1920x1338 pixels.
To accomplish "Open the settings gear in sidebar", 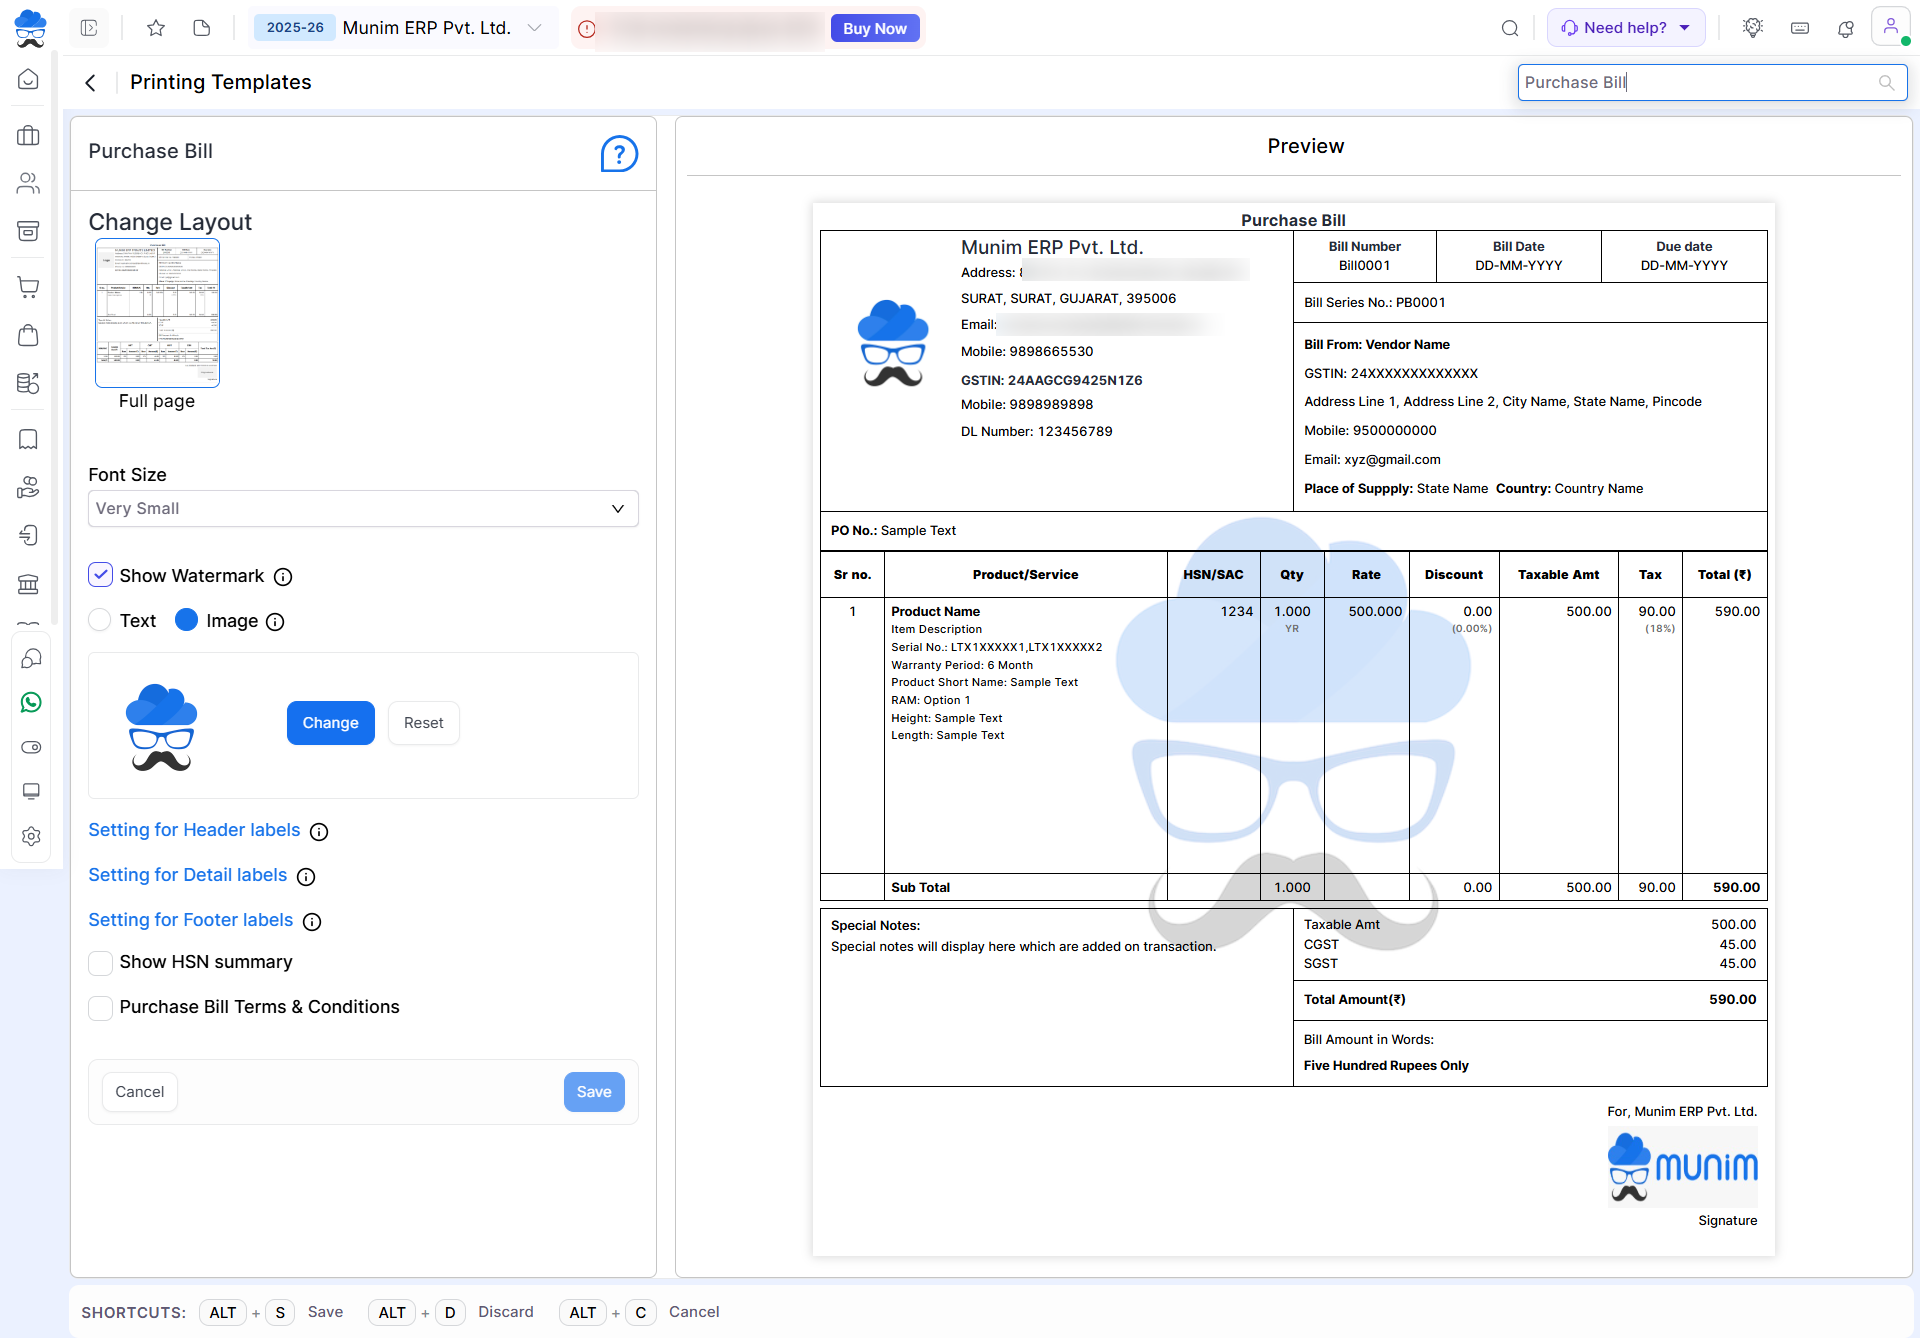I will [31, 836].
